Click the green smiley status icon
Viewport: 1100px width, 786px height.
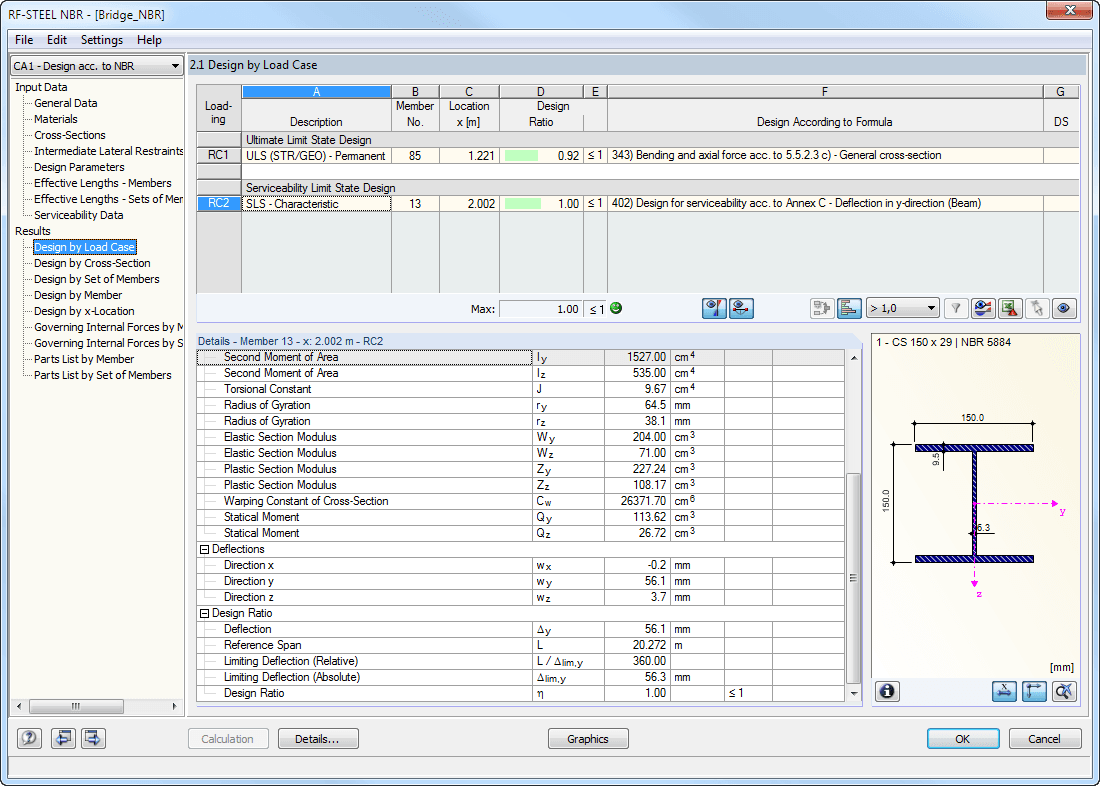(616, 308)
